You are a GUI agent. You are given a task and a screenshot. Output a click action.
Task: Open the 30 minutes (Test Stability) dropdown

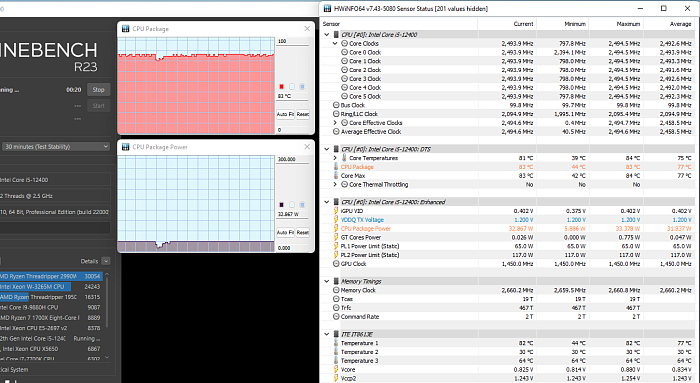pos(56,146)
